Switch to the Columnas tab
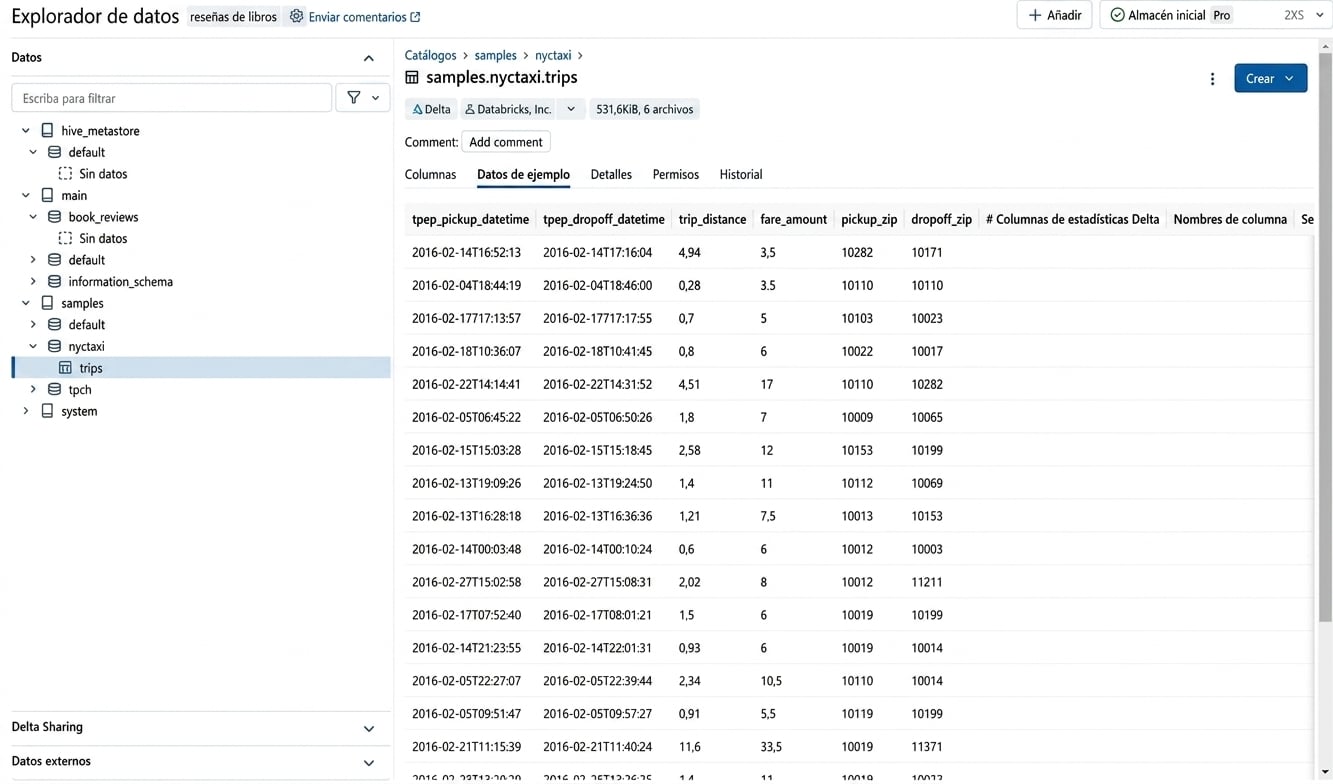1333x784 pixels. pos(430,175)
